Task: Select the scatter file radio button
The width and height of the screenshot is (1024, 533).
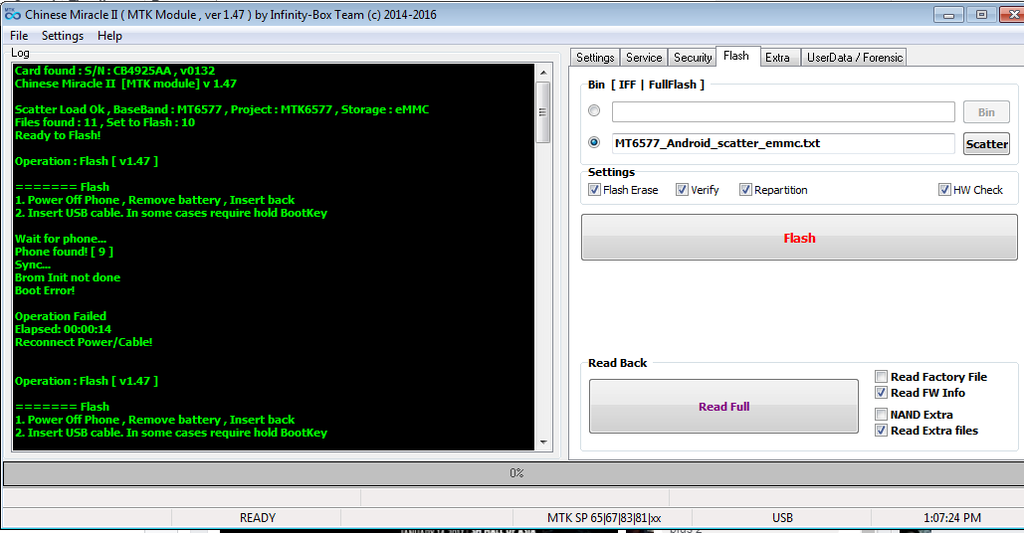Action: pos(595,143)
